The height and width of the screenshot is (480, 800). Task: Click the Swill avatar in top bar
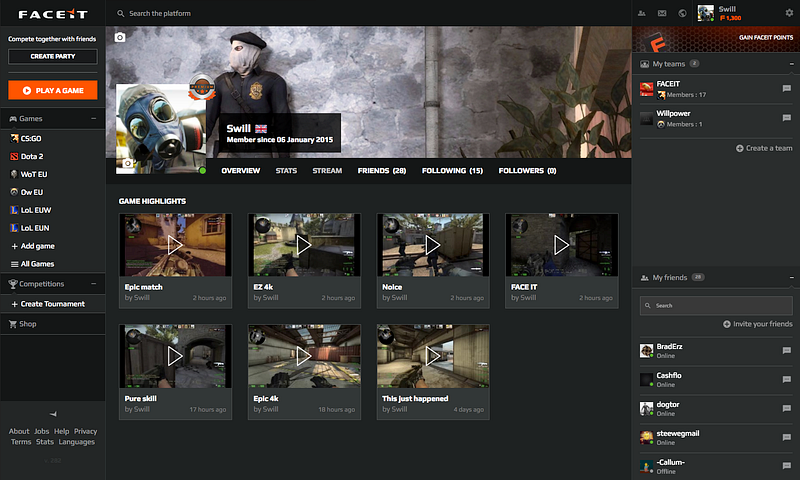706,13
